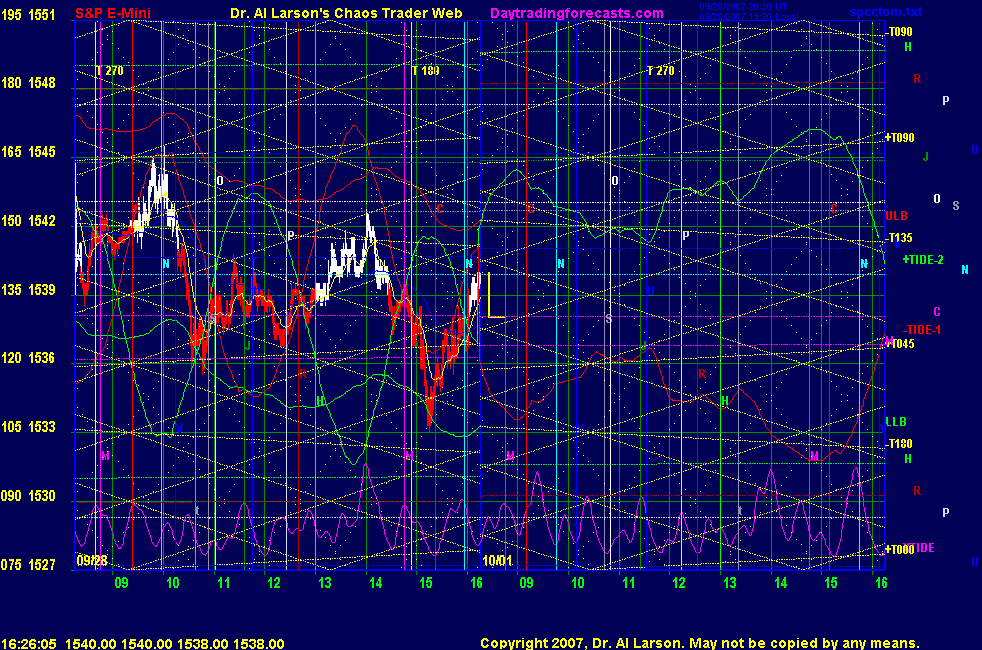Click the "105 1533" price axis label
This screenshot has width=982, height=650.
pyautogui.click(x=28, y=427)
